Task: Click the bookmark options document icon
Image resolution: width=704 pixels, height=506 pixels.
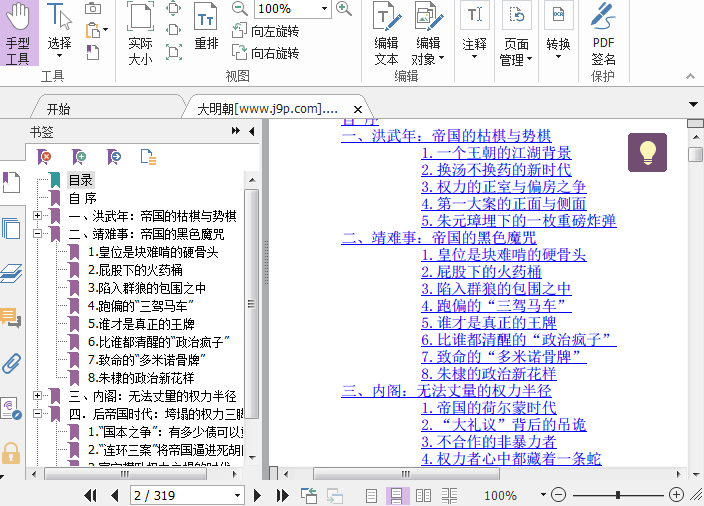Action: click(x=148, y=157)
